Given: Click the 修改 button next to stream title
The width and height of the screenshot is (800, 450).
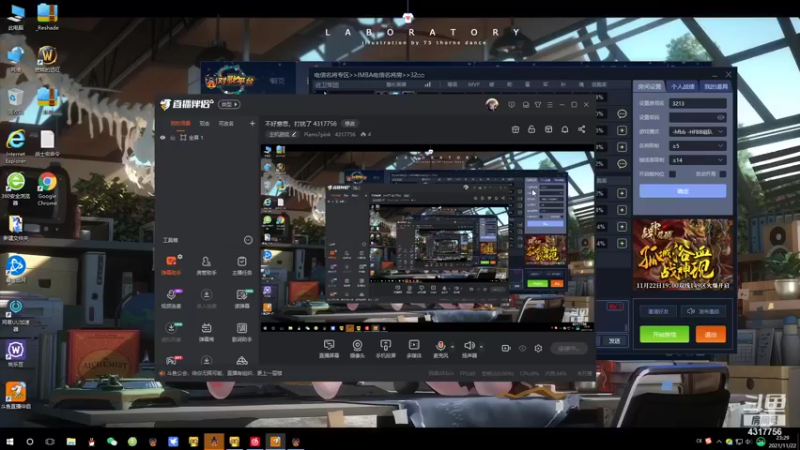Looking at the screenshot, I should 349,123.
